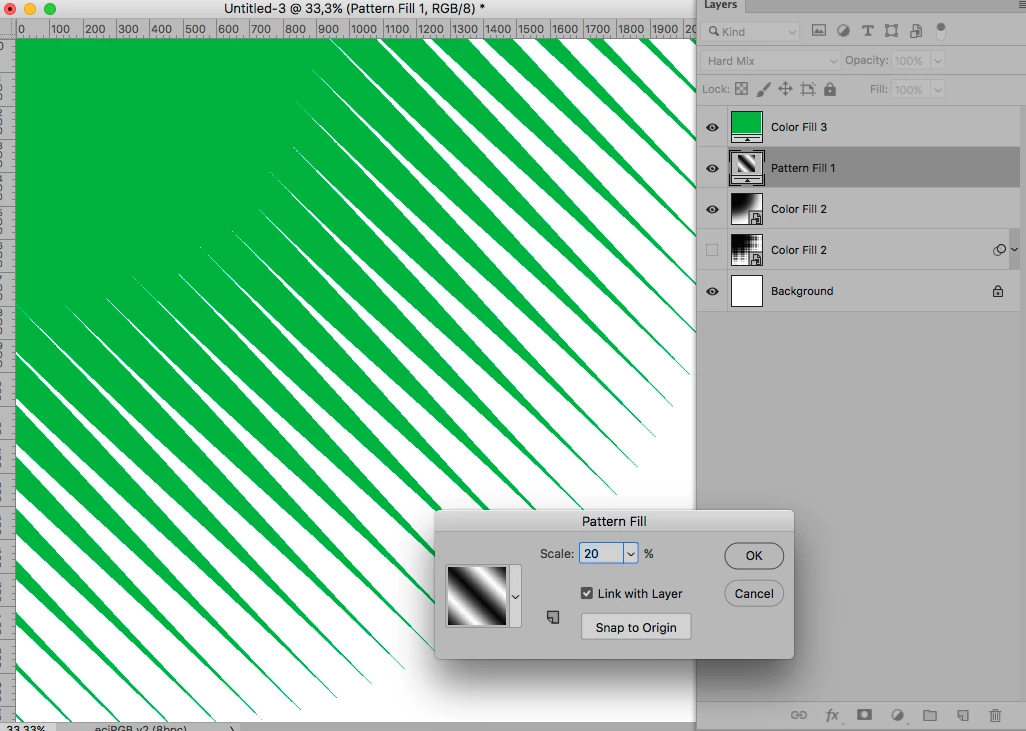Uncheck Link with Layer checkbox
1026x731 pixels.
pos(587,593)
